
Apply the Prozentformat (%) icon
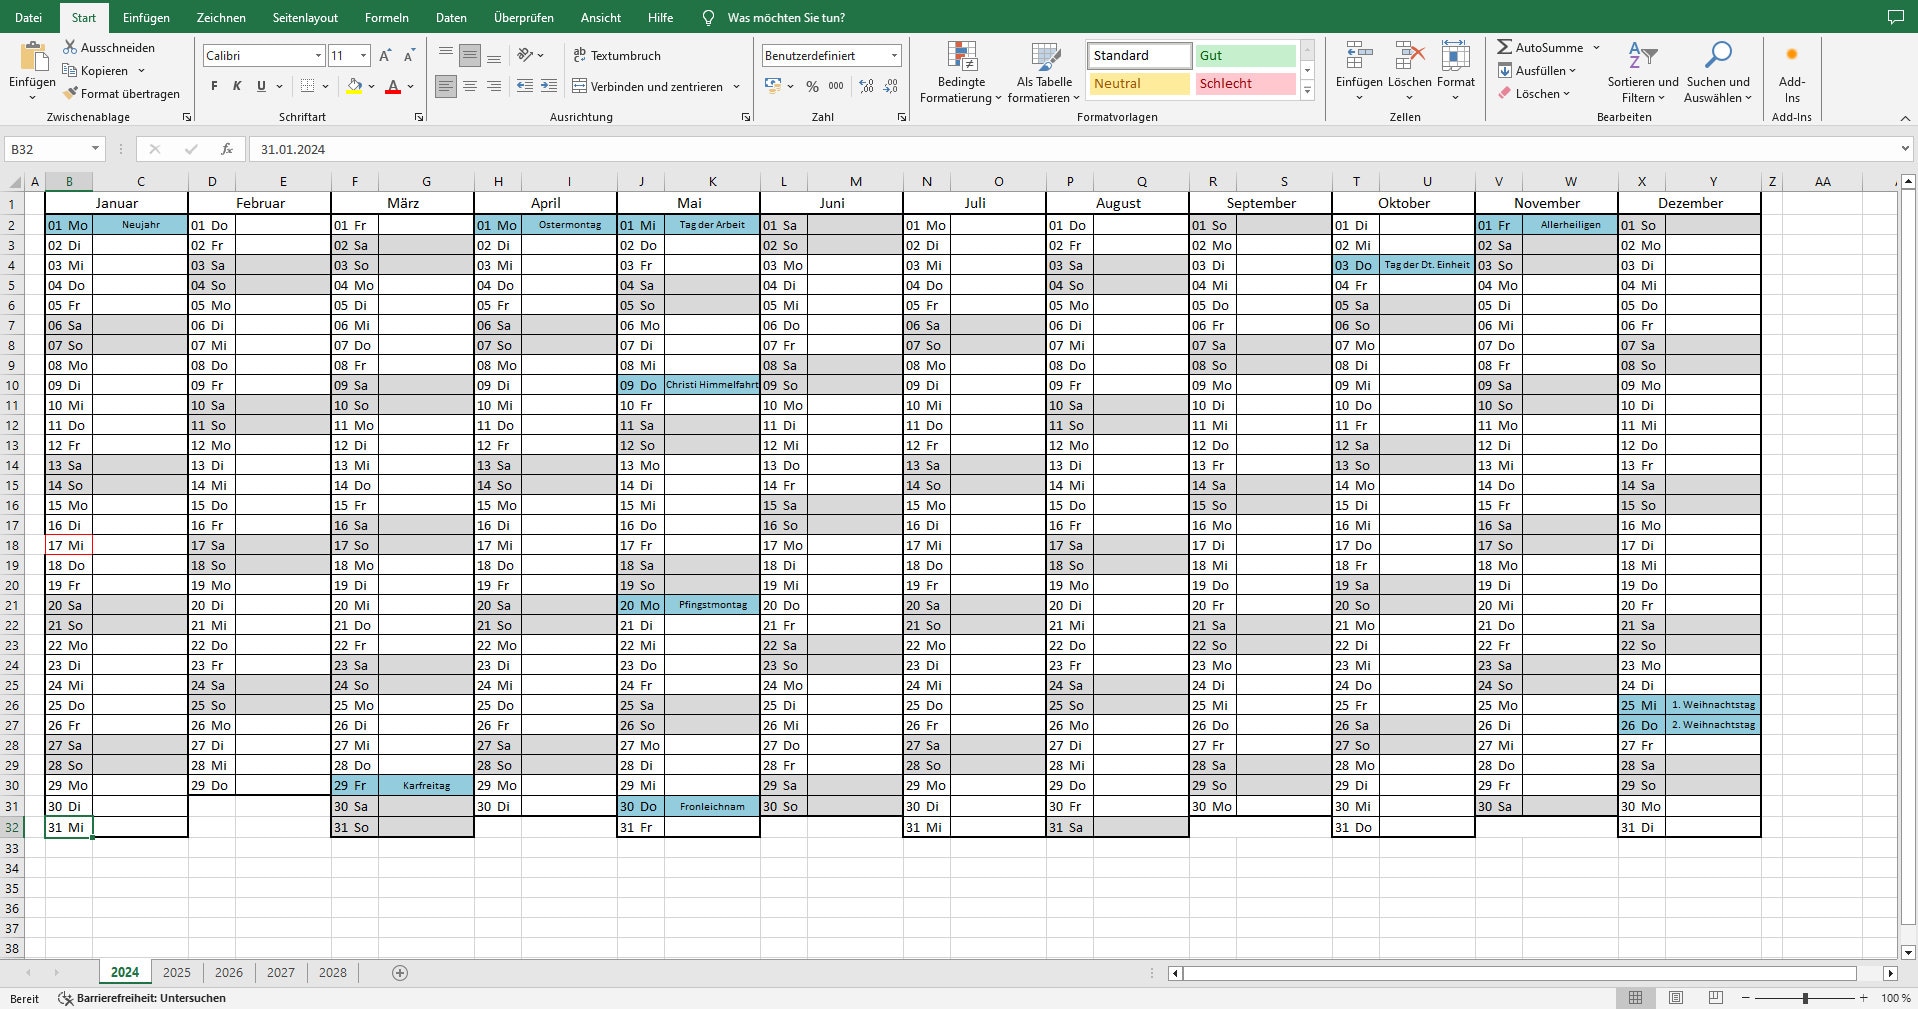(812, 86)
